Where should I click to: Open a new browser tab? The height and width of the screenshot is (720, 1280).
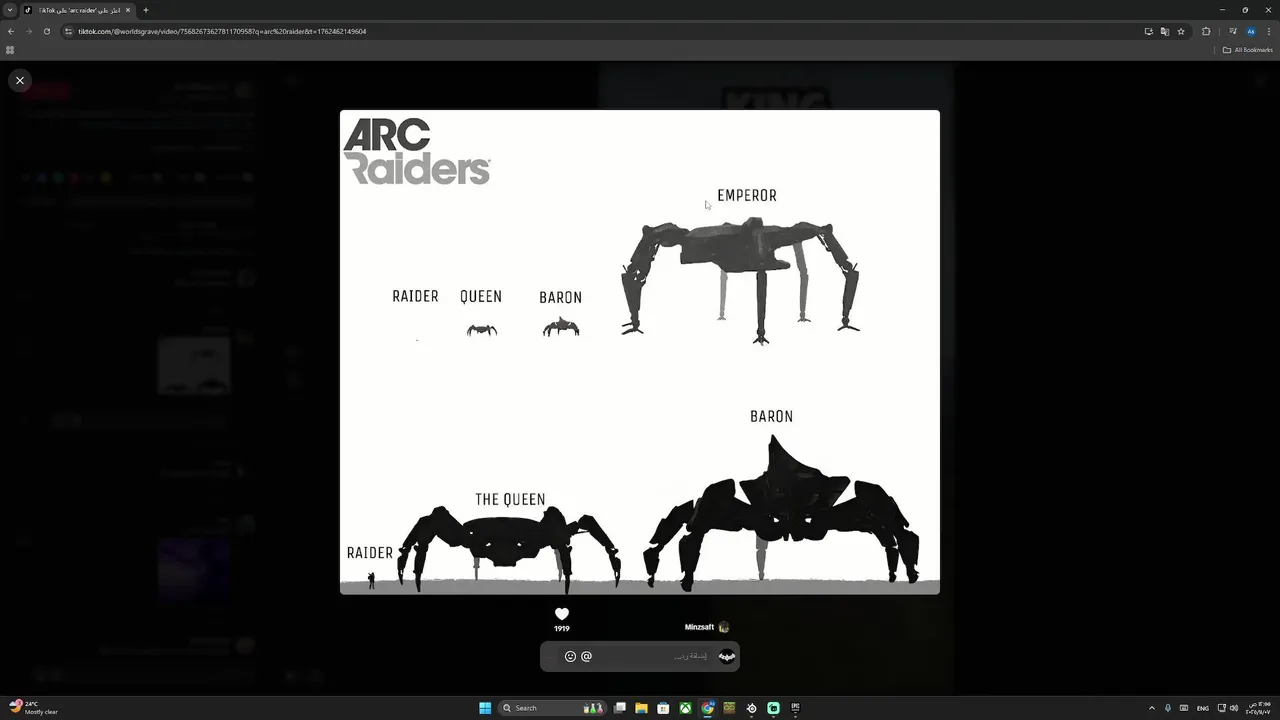click(145, 10)
